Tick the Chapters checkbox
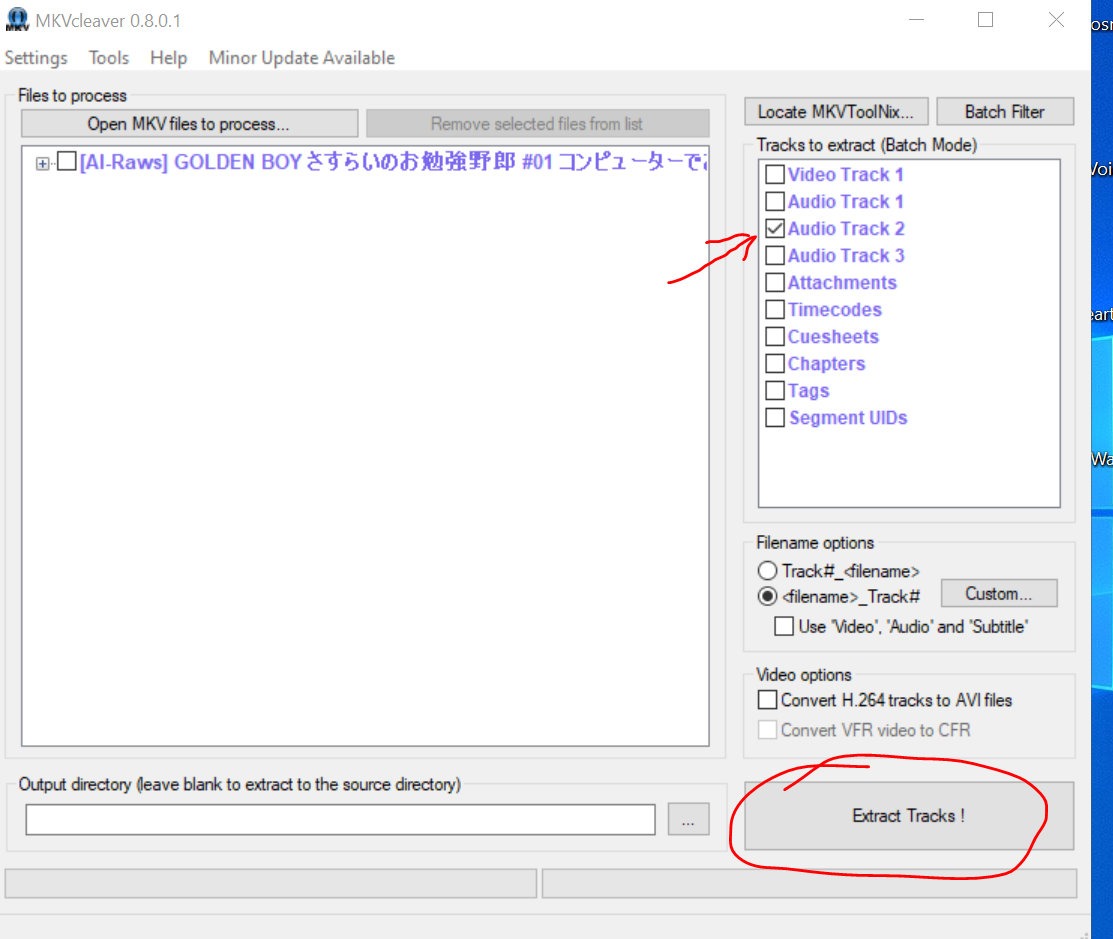Viewport: 1113px width, 939px height. [775, 363]
